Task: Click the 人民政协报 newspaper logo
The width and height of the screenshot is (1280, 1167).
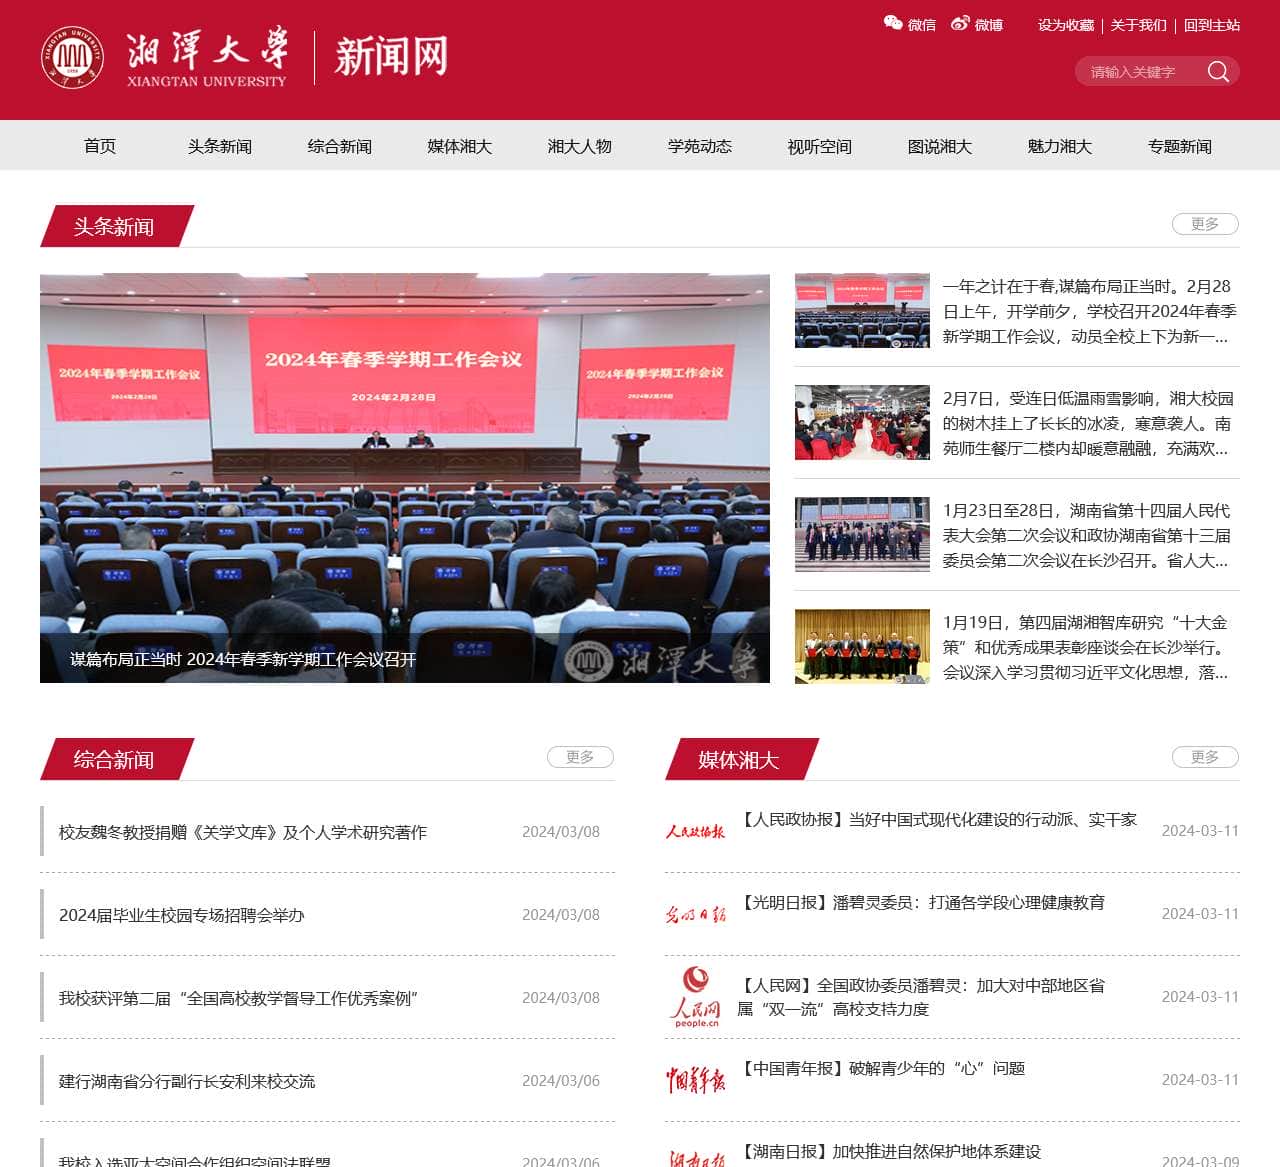Action: (696, 831)
